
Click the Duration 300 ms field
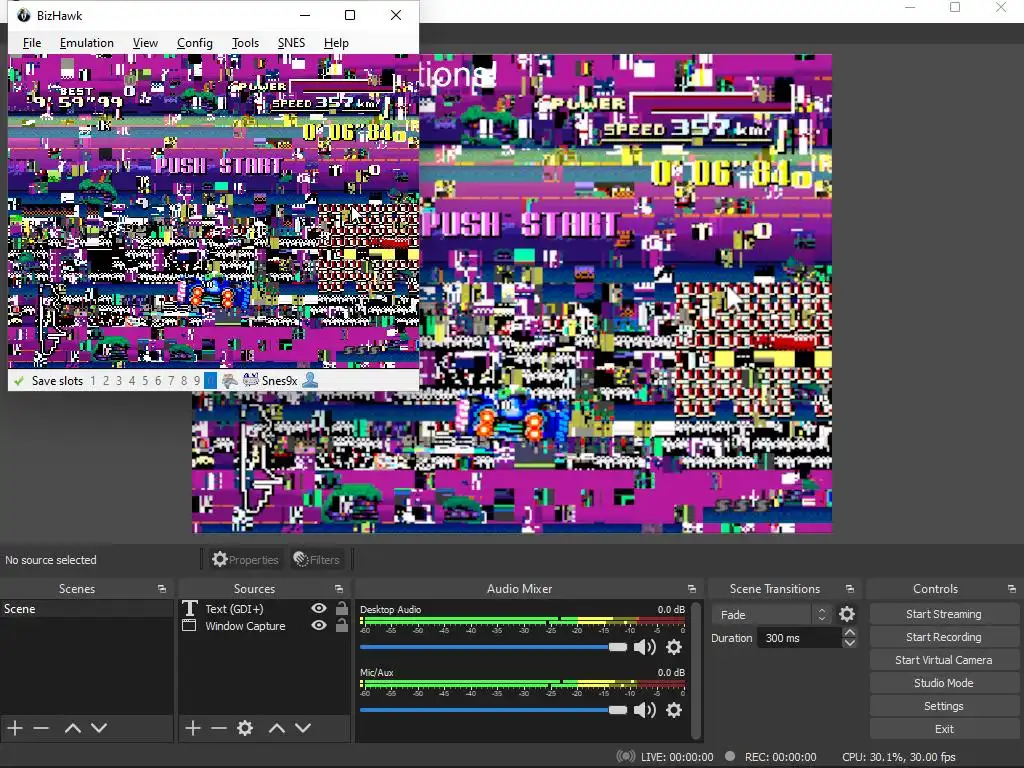pyautogui.click(x=799, y=638)
